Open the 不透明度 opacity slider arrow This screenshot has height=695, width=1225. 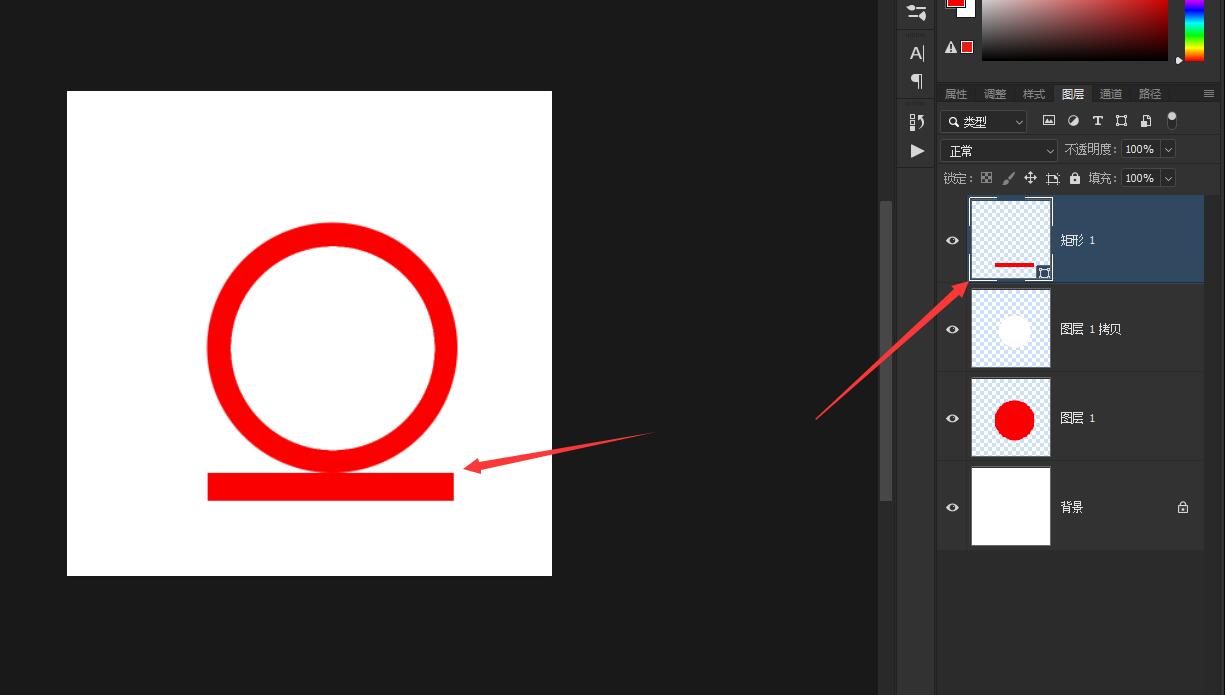point(1167,149)
